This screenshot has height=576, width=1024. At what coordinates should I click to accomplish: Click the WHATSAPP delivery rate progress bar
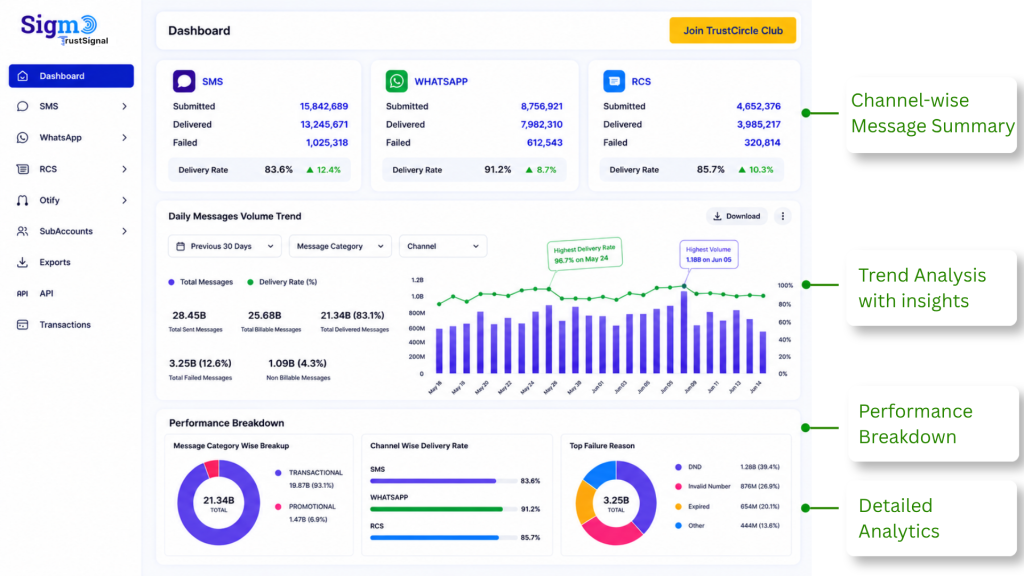445,509
